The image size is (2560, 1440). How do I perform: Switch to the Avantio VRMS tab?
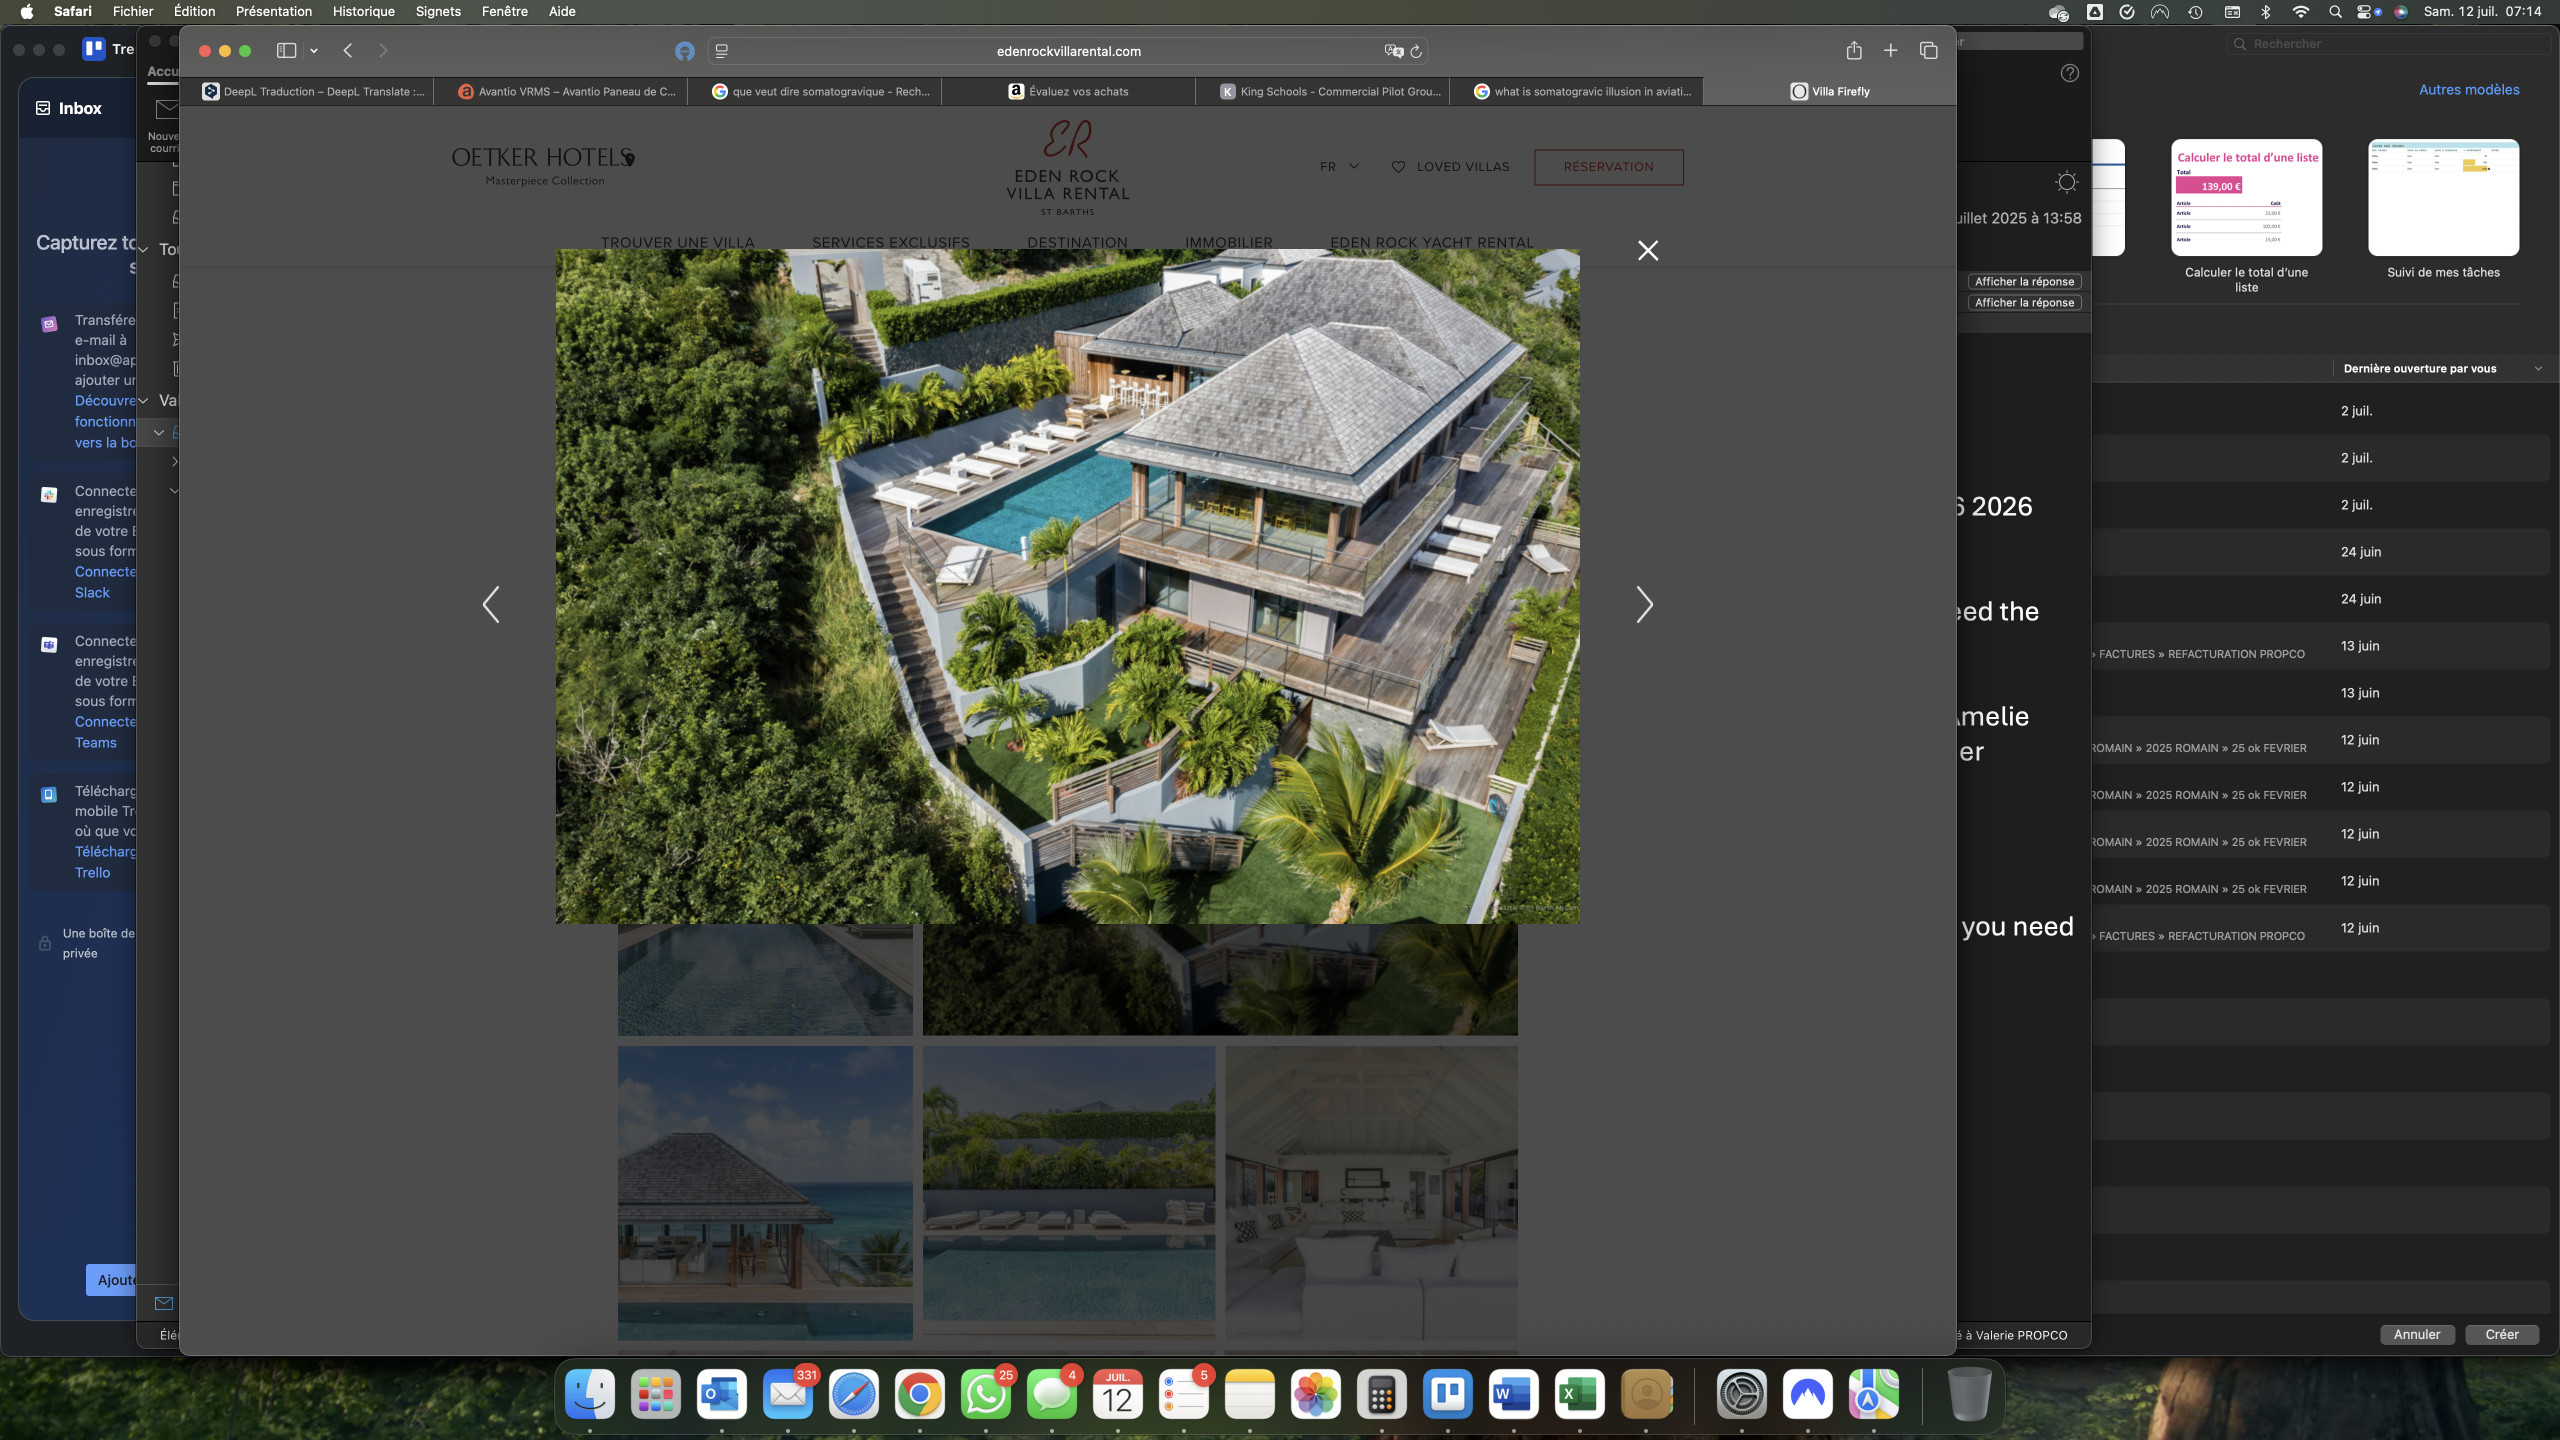pyautogui.click(x=566, y=91)
